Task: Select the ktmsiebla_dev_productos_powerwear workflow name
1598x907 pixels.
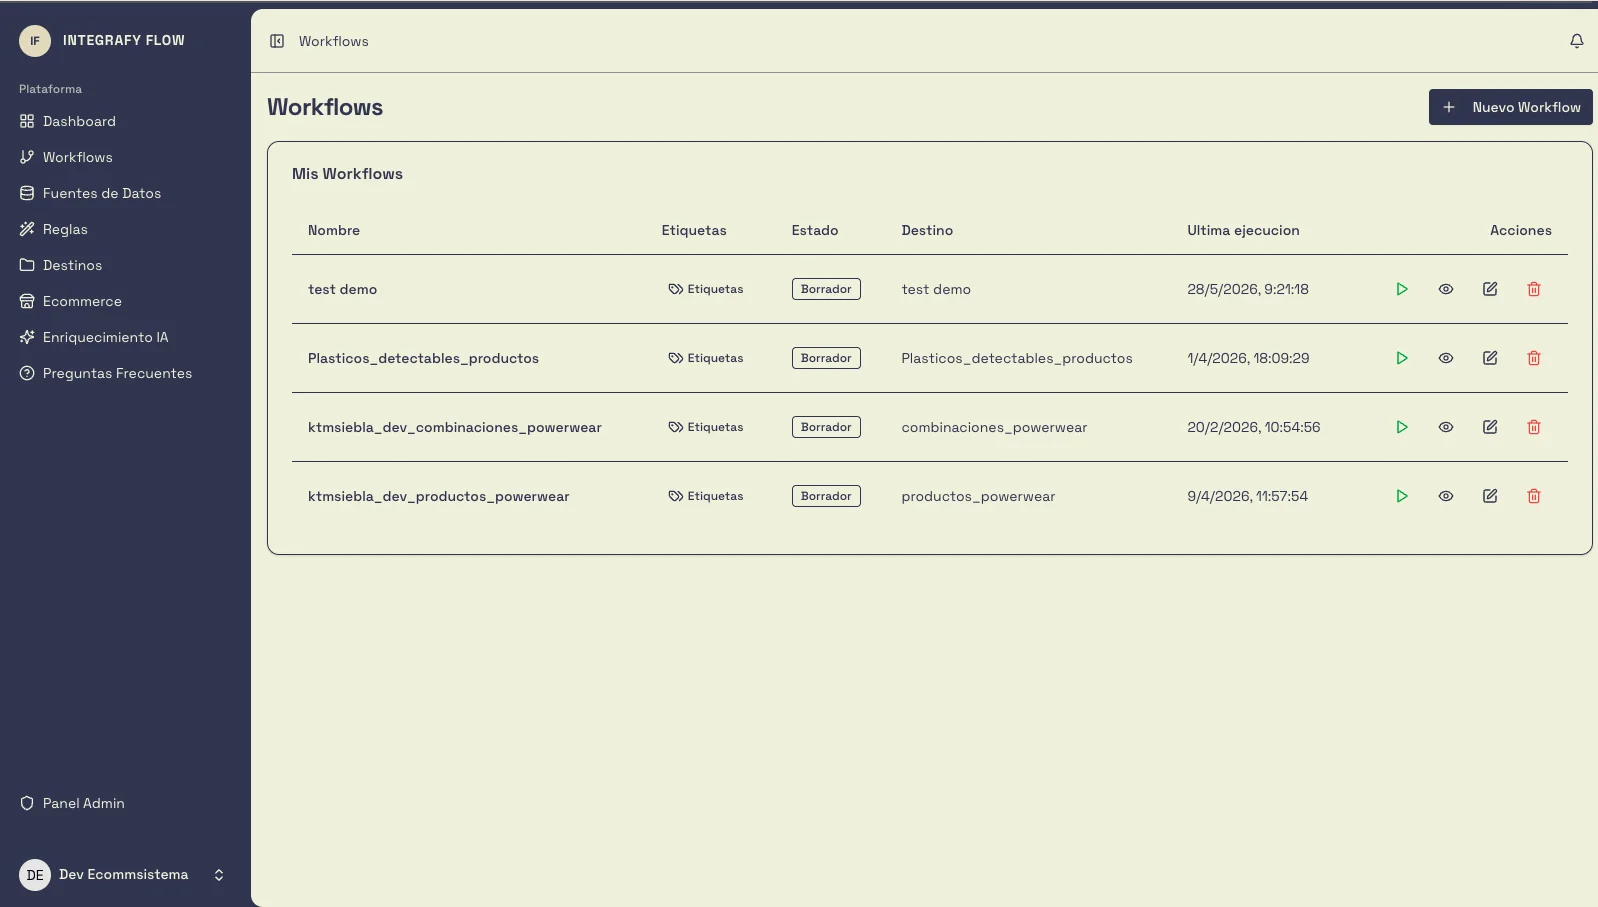Action: (x=439, y=496)
